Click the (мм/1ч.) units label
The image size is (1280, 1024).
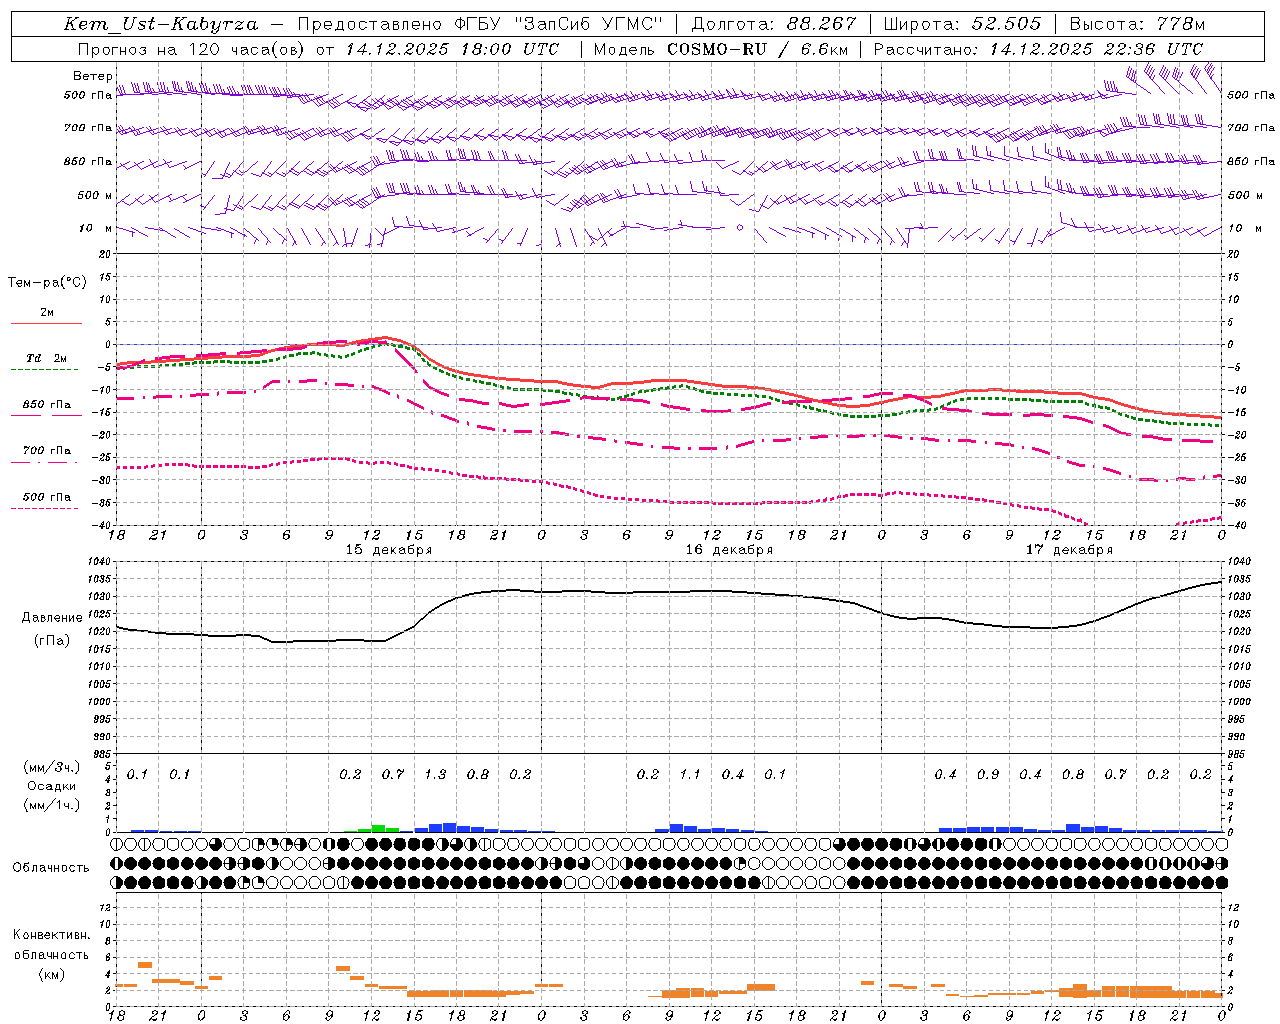[52, 805]
